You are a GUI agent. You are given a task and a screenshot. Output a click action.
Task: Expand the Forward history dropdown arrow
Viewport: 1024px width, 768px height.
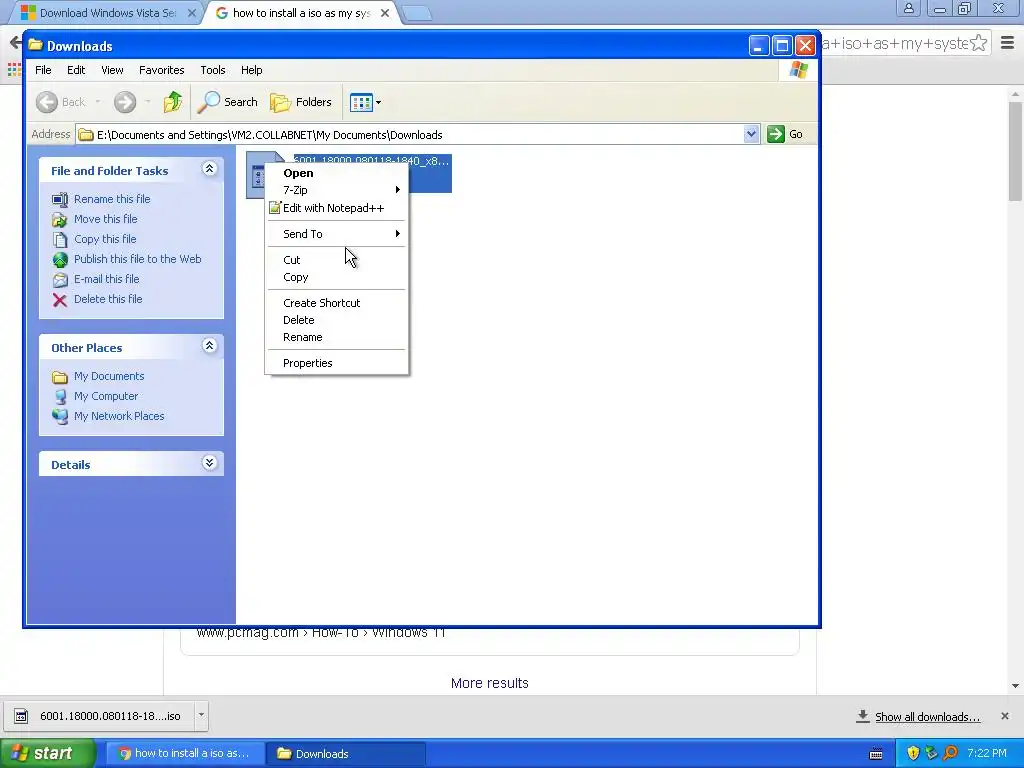[148, 102]
